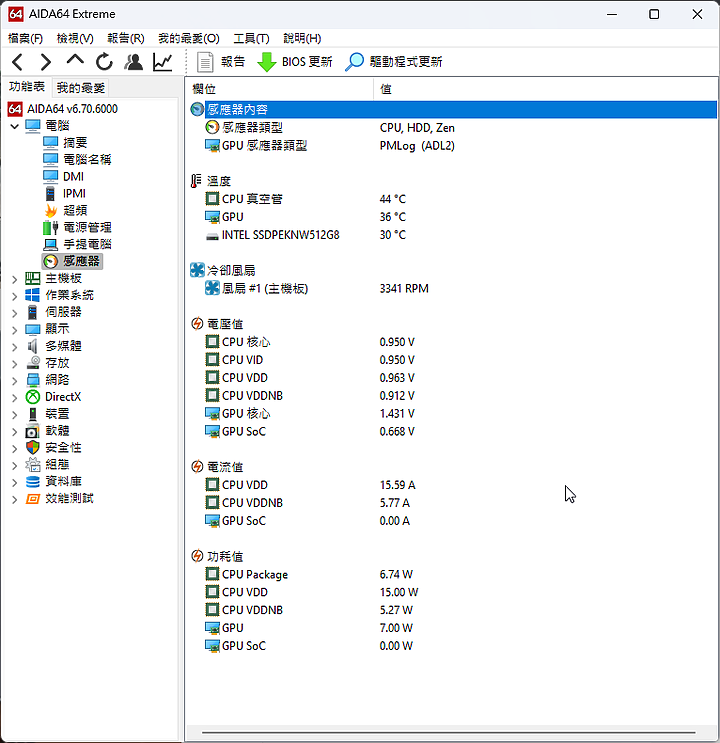Go forward with the right arrow toolbar icon
Viewport: 720px width, 743px height.
(x=46, y=62)
